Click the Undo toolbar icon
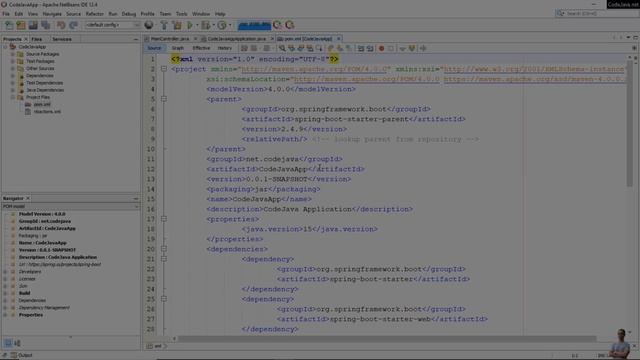Screen dimensions: 640x360 61,25
